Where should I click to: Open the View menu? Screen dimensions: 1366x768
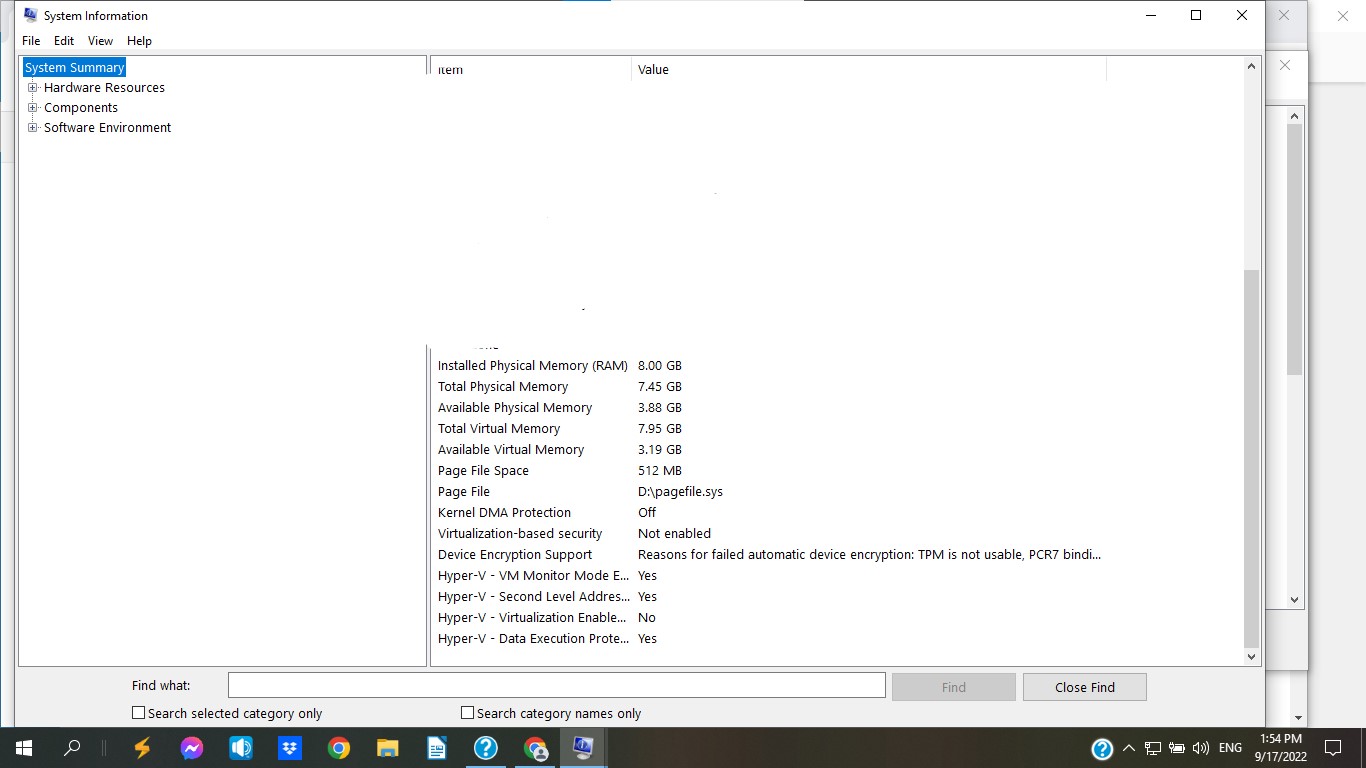pyautogui.click(x=99, y=40)
